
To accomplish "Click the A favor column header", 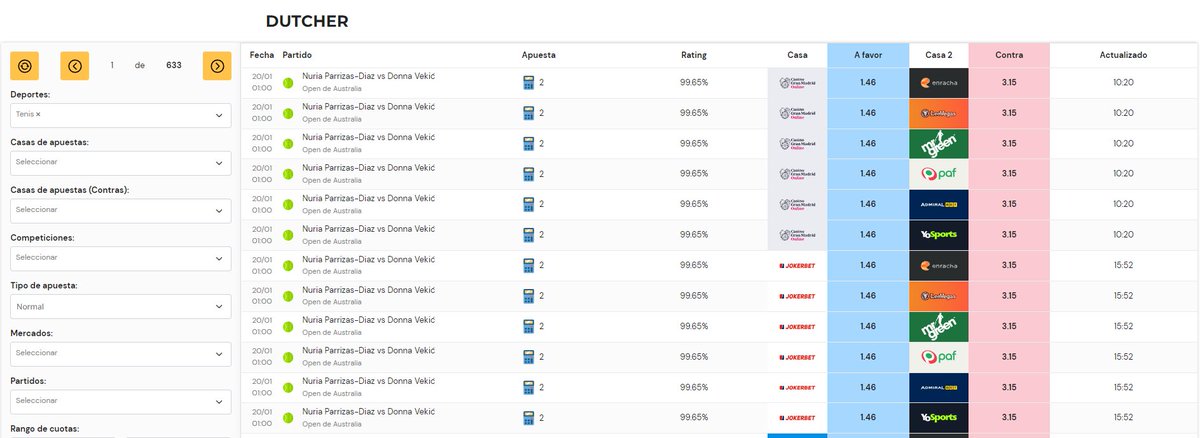I will (x=868, y=55).
